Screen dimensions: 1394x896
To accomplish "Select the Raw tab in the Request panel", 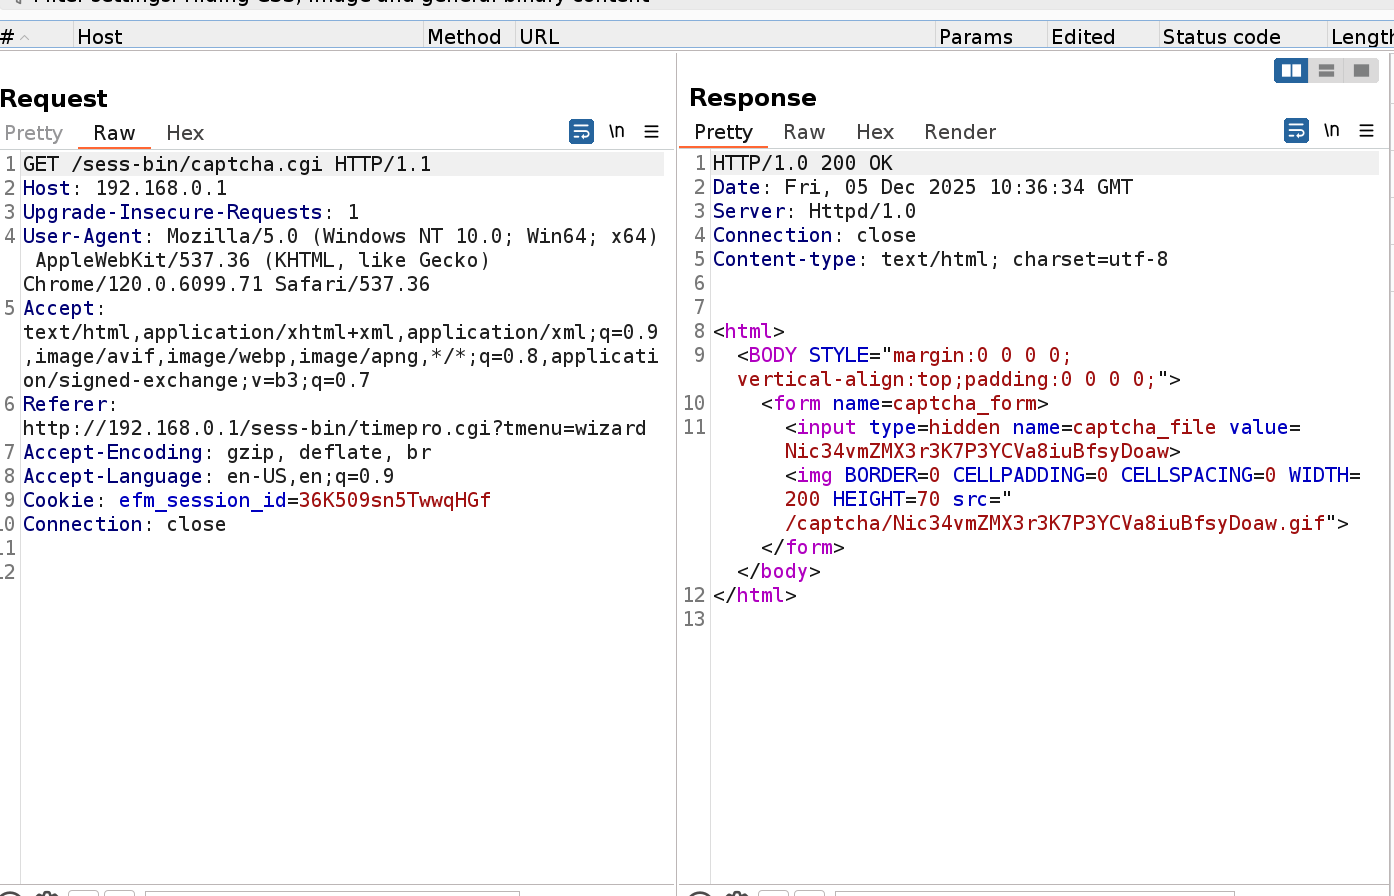I will tap(114, 133).
